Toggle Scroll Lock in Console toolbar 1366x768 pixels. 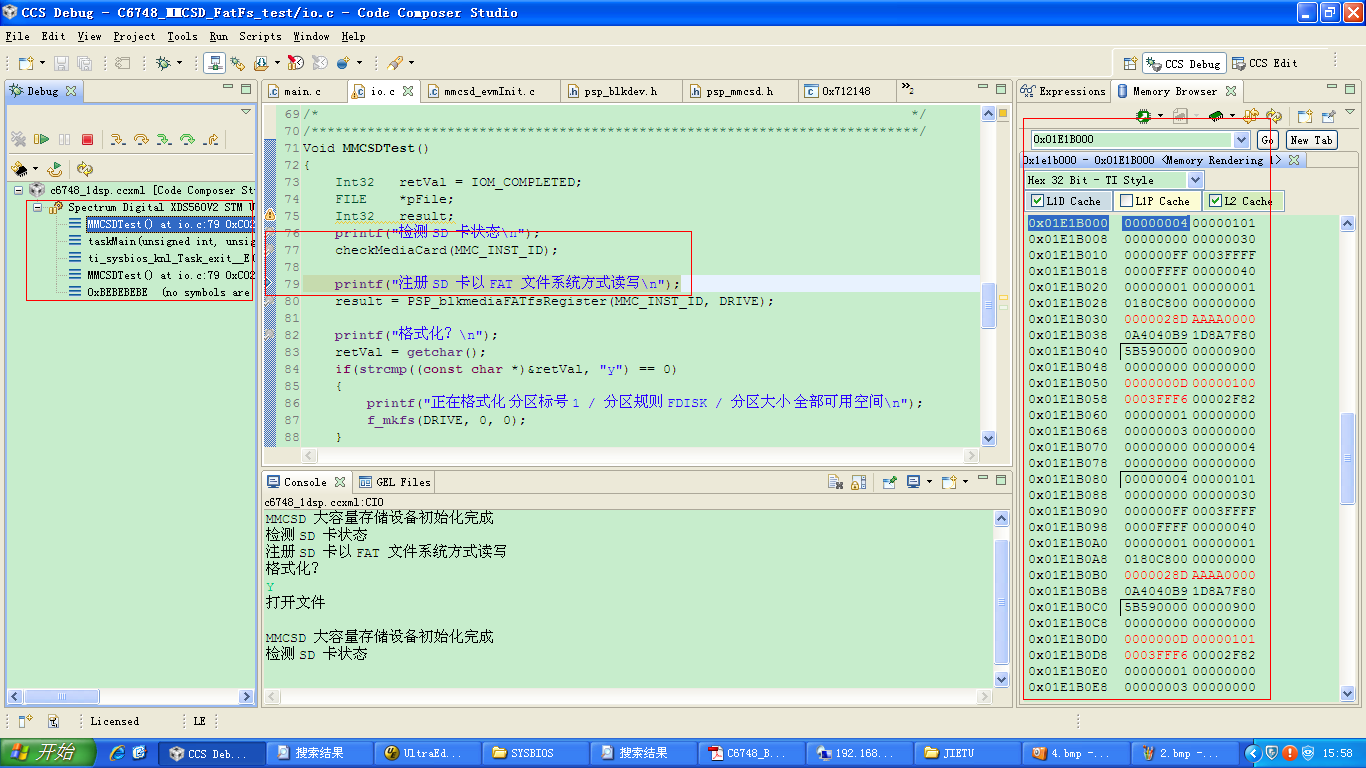pyautogui.click(x=858, y=482)
